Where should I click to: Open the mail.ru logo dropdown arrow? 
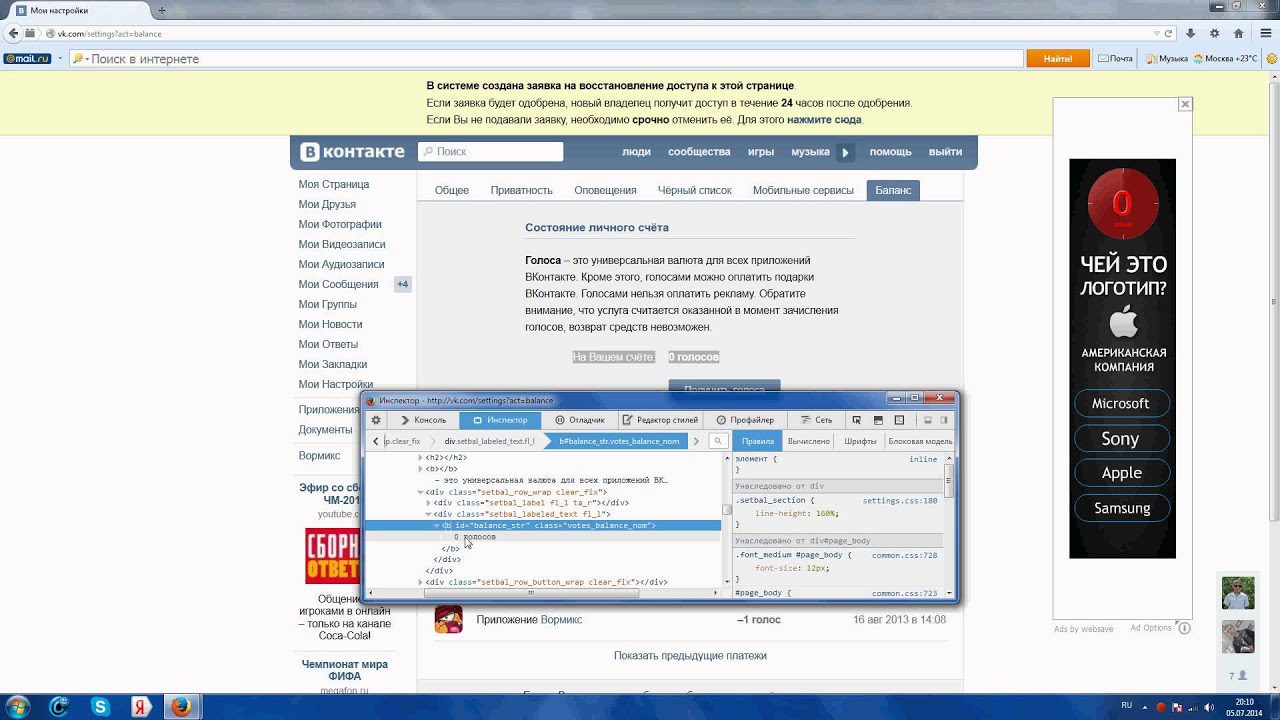click(60, 59)
